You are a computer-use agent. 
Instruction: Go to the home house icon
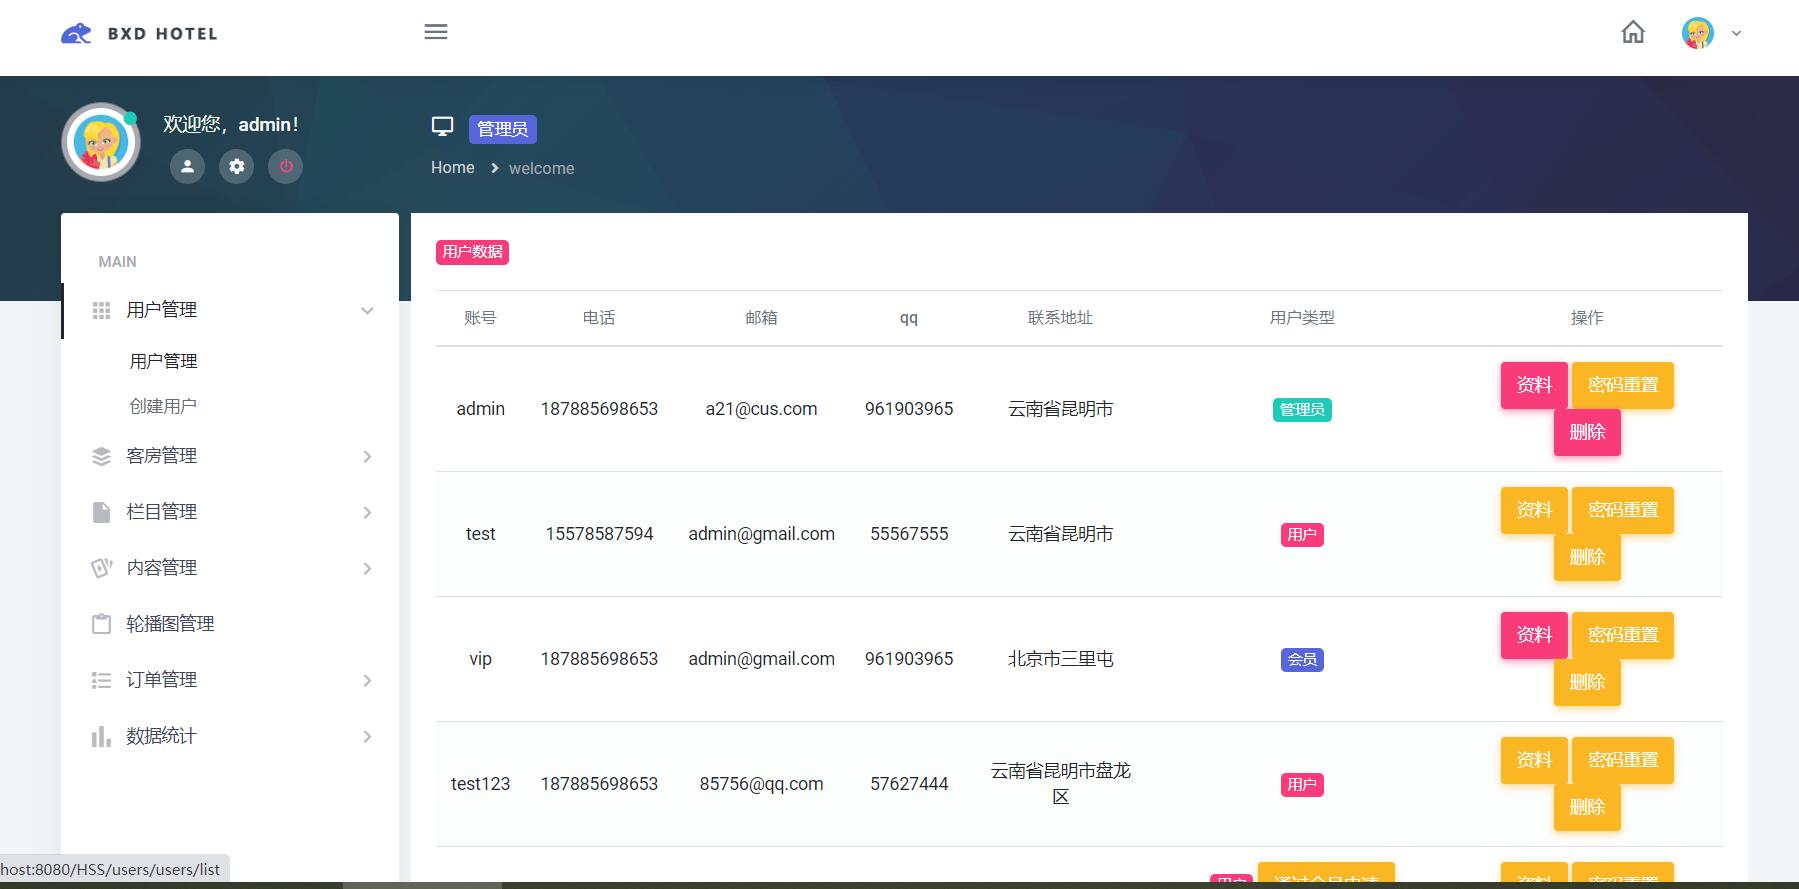click(1633, 32)
